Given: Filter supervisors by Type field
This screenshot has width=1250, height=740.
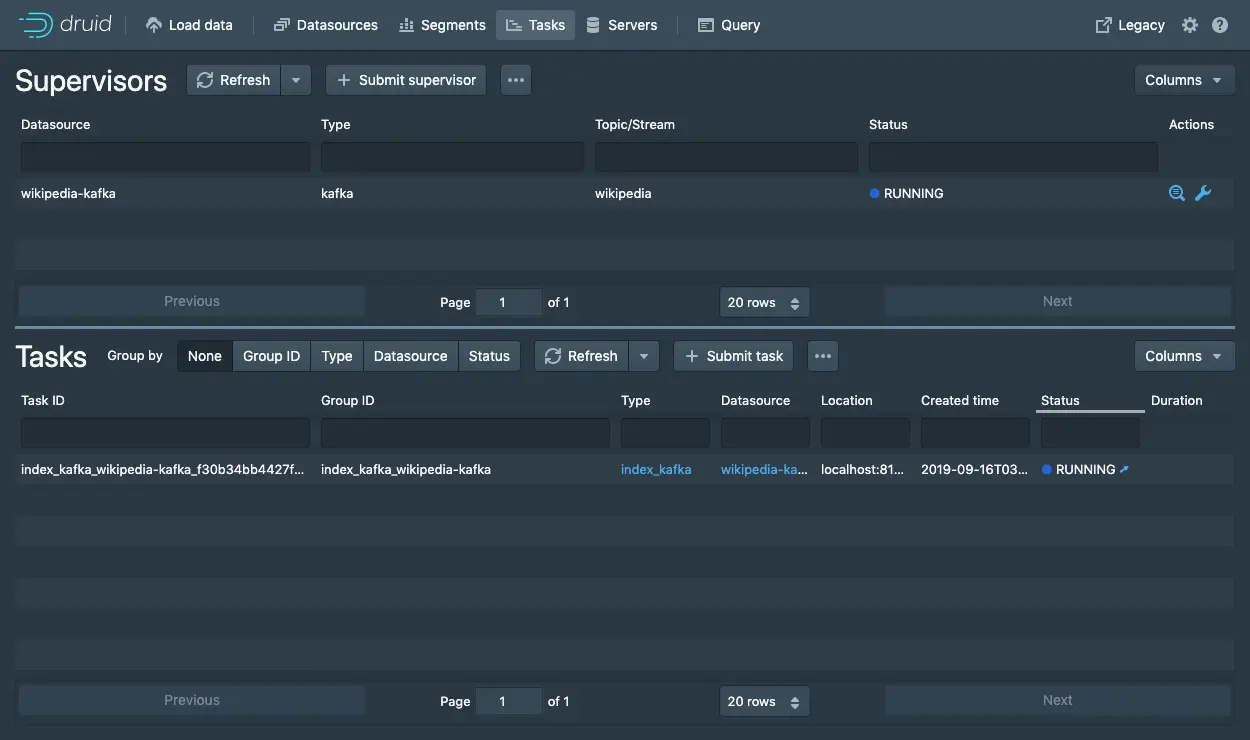Looking at the screenshot, I should coord(452,156).
